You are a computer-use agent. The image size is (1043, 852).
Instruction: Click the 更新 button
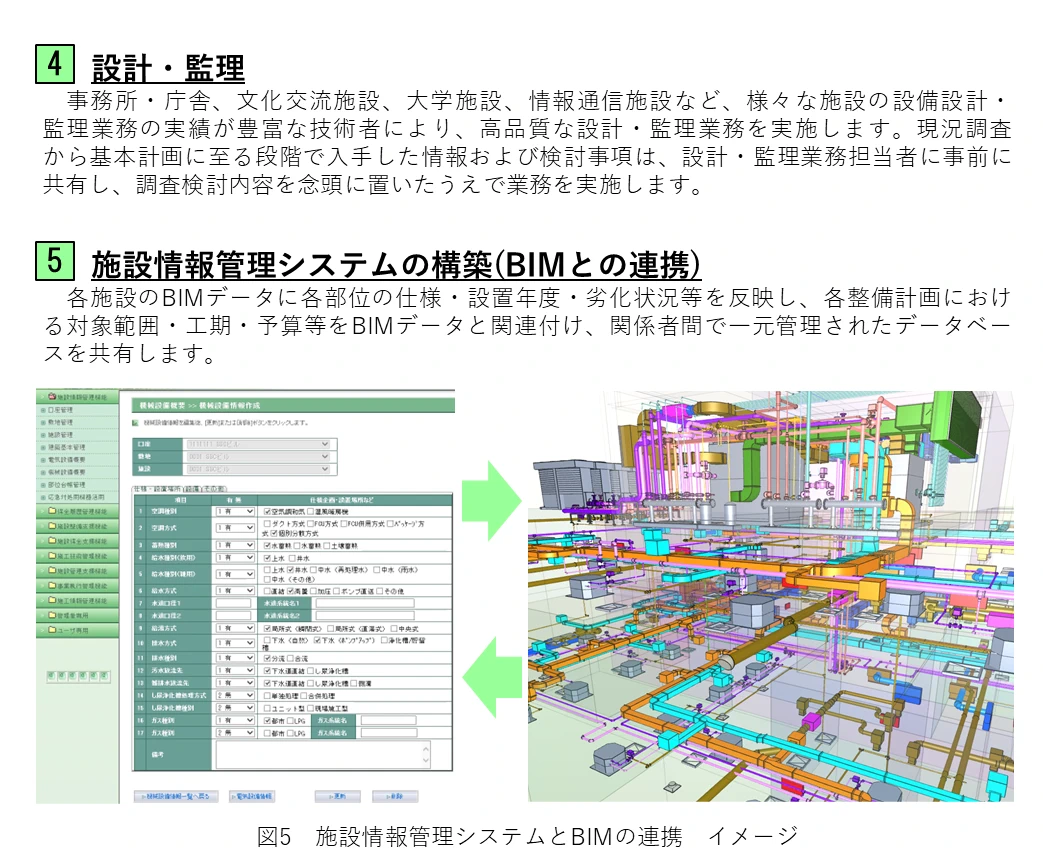tap(336, 796)
